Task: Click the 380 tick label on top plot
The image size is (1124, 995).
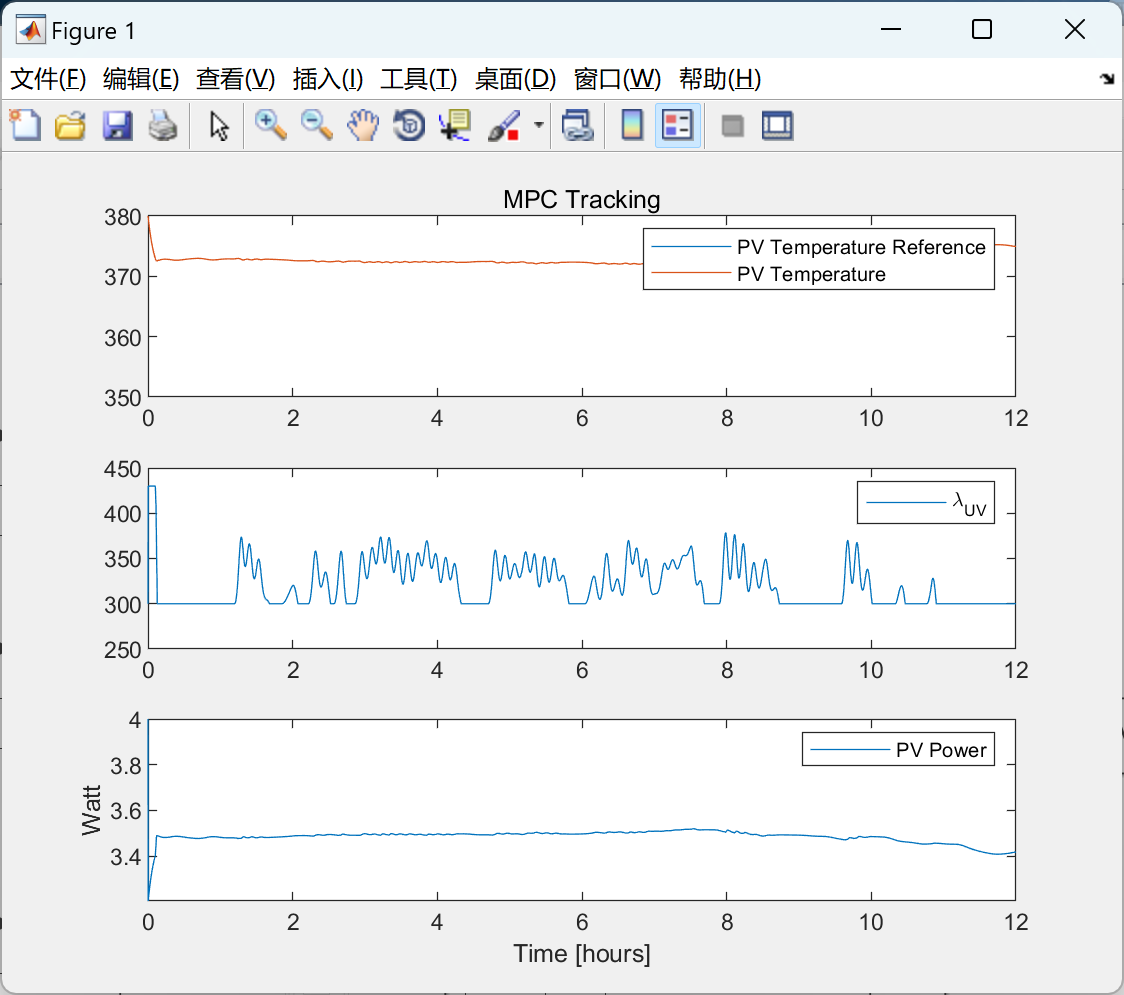Action: tap(123, 218)
